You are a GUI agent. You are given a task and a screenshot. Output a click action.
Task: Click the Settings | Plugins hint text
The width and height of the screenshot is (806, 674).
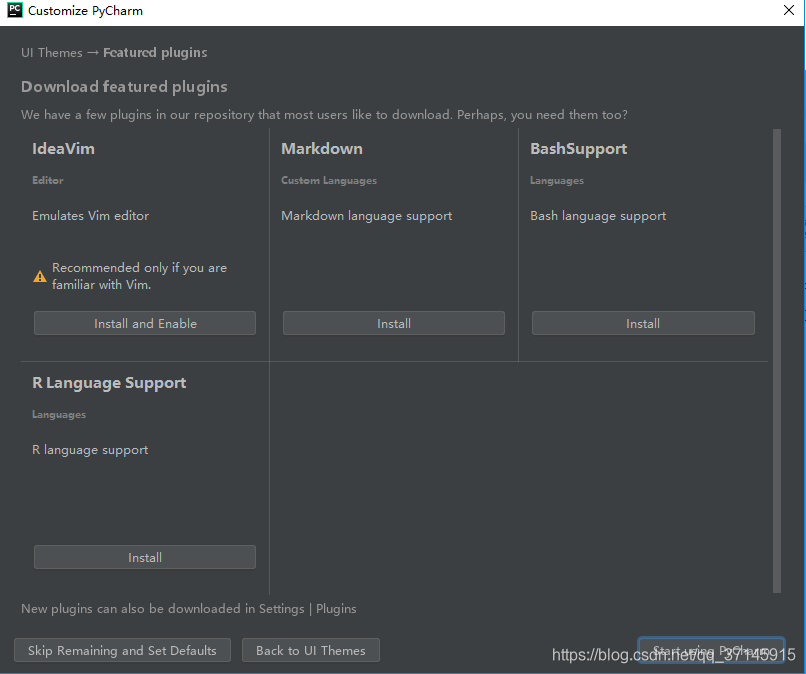point(189,609)
